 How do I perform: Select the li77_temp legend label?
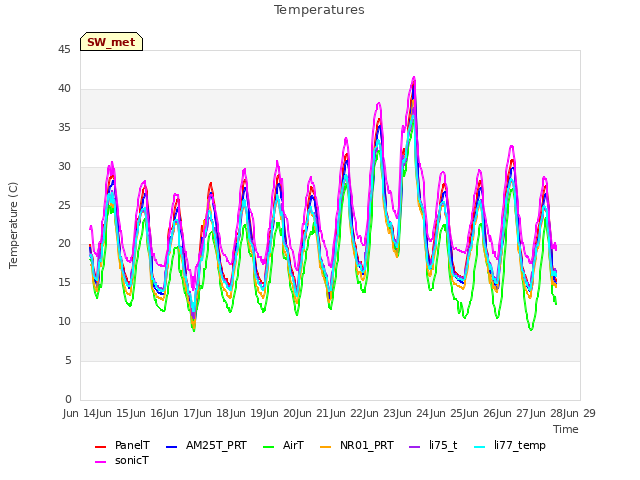tap(520, 446)
